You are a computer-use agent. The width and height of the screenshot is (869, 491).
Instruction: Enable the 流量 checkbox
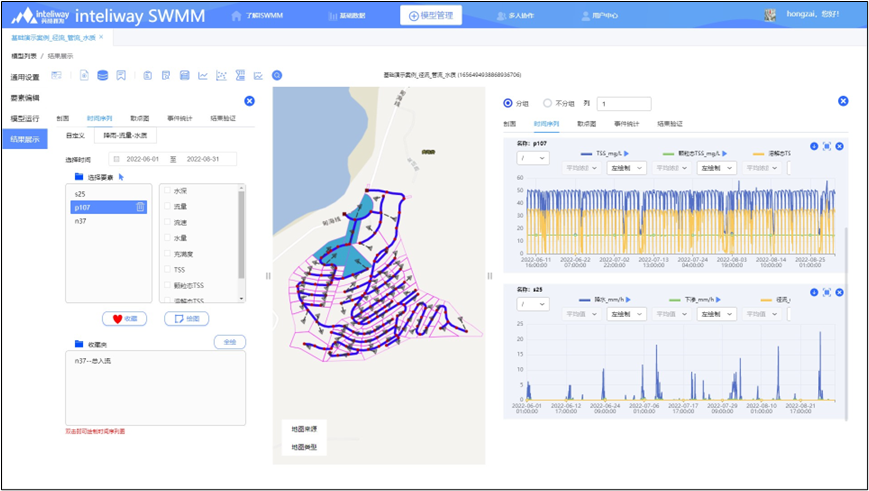(x=167, y=207)
